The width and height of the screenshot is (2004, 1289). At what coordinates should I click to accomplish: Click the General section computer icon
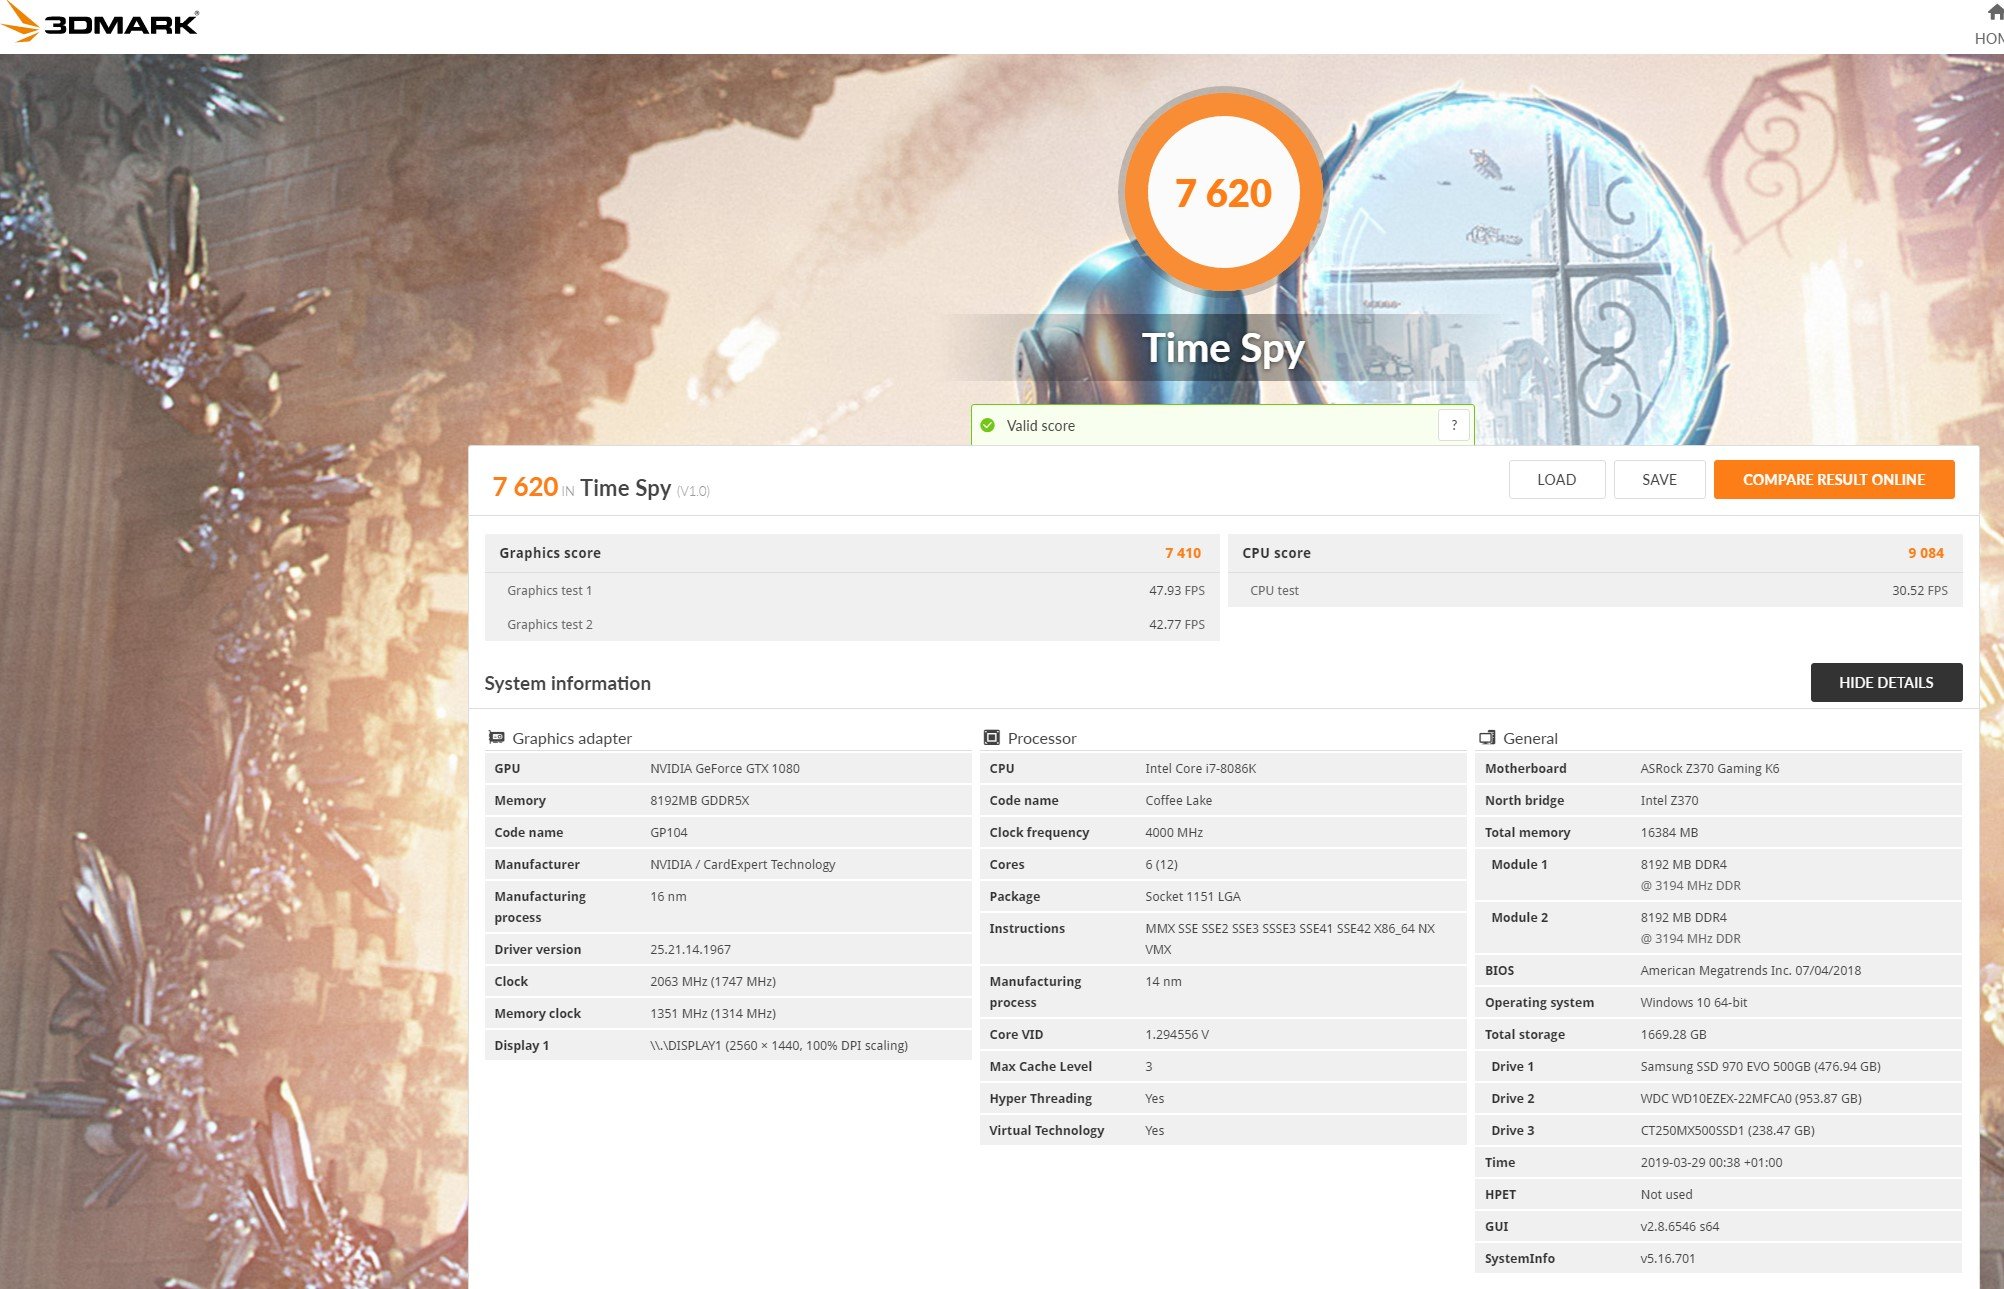[1487, 738]
